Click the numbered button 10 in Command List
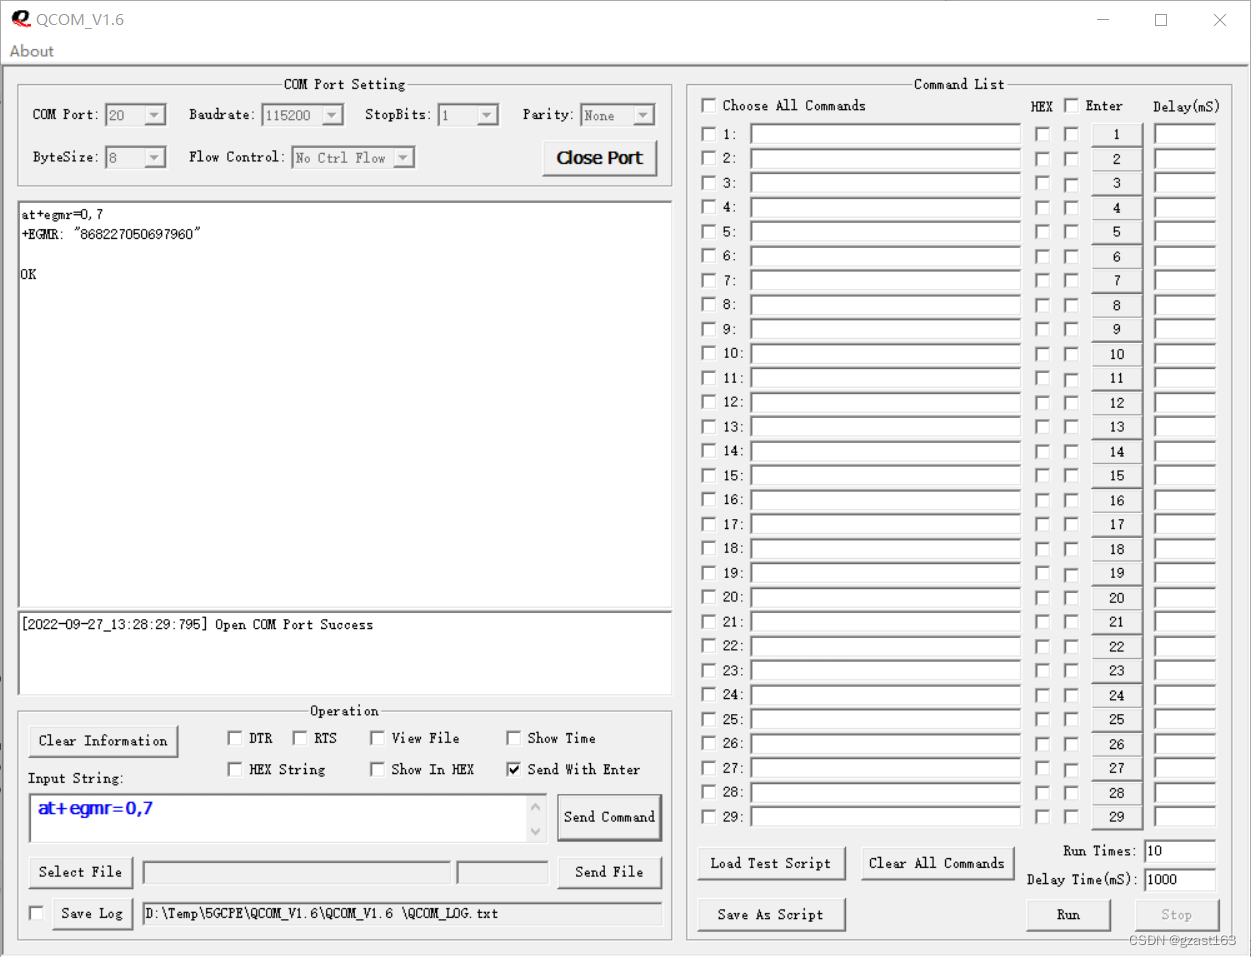This screenshot has width=1251, height=957. tap(1117, 354)
